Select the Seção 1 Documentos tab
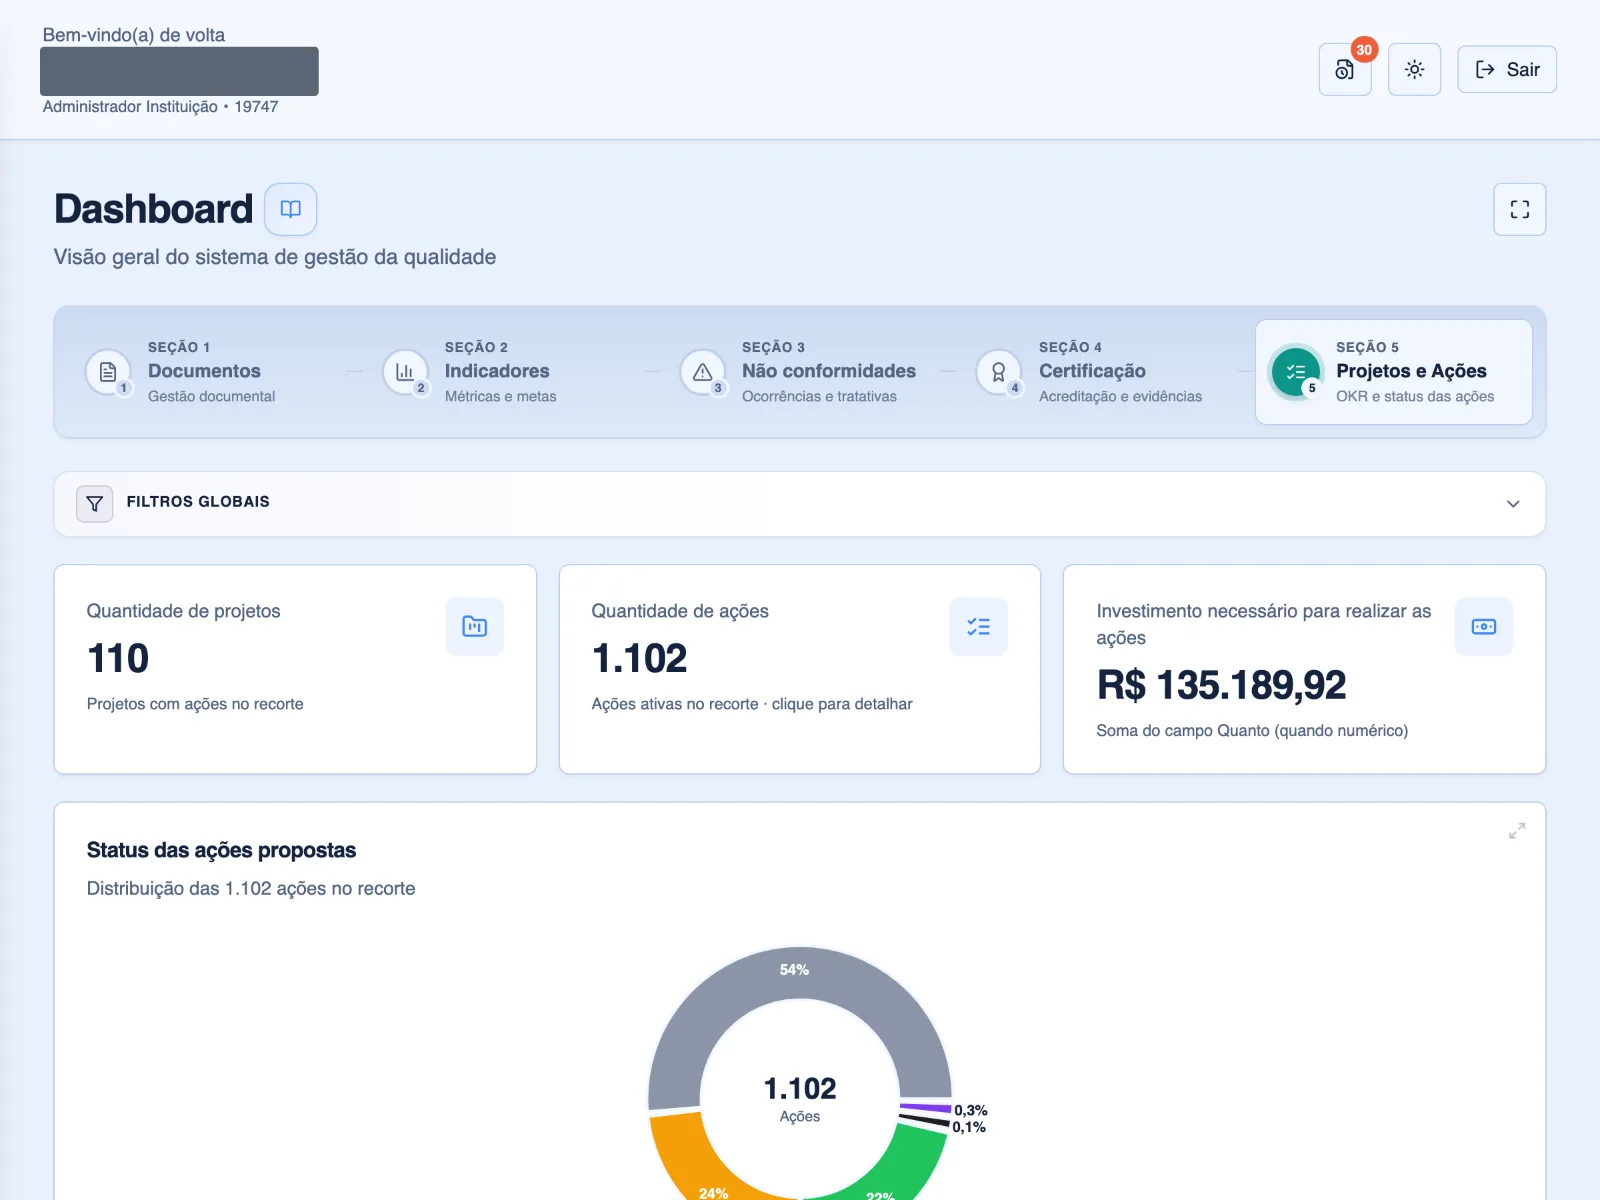Screen dimensions: 1600x1200 tap(206, 372)
